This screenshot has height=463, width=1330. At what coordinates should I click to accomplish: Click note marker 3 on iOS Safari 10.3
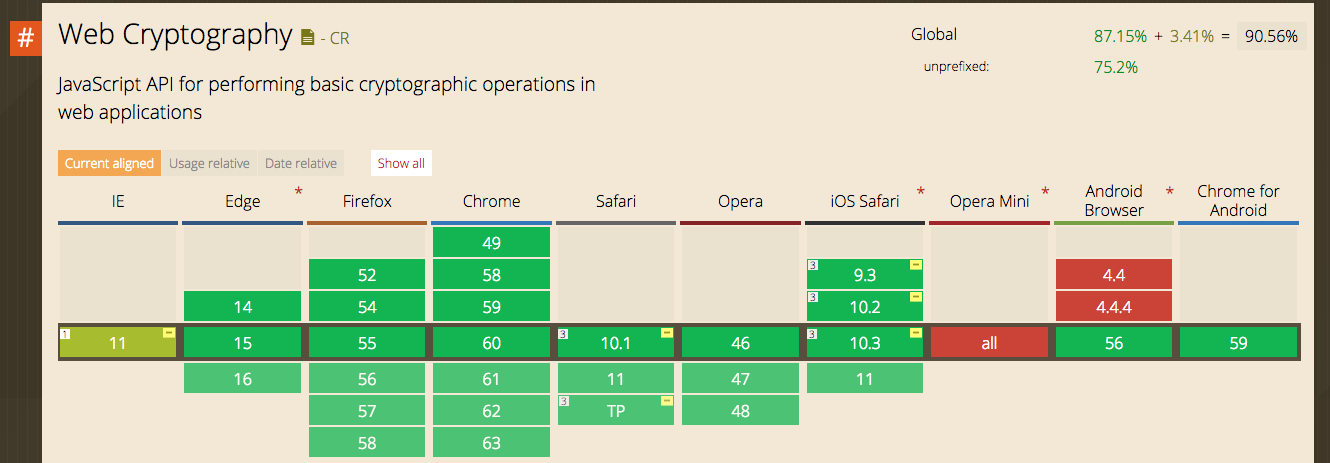point(812,334)
